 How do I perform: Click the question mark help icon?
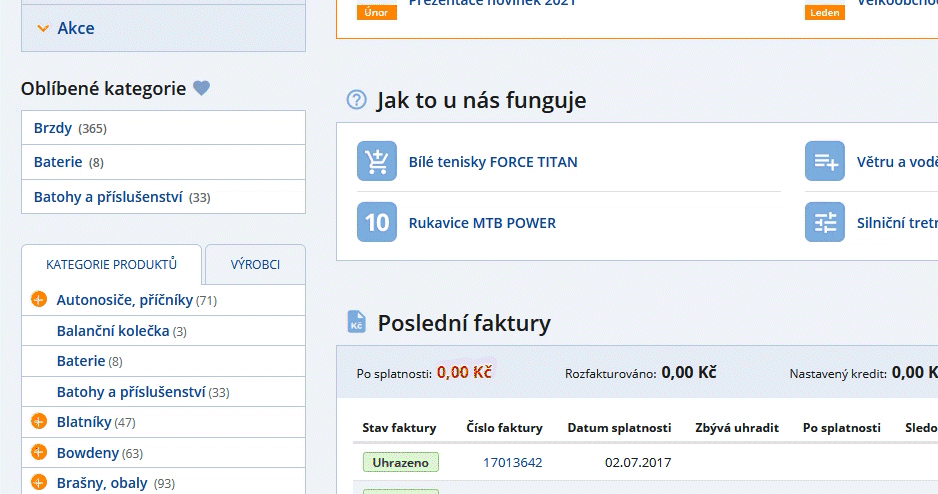tap(356, 100)
